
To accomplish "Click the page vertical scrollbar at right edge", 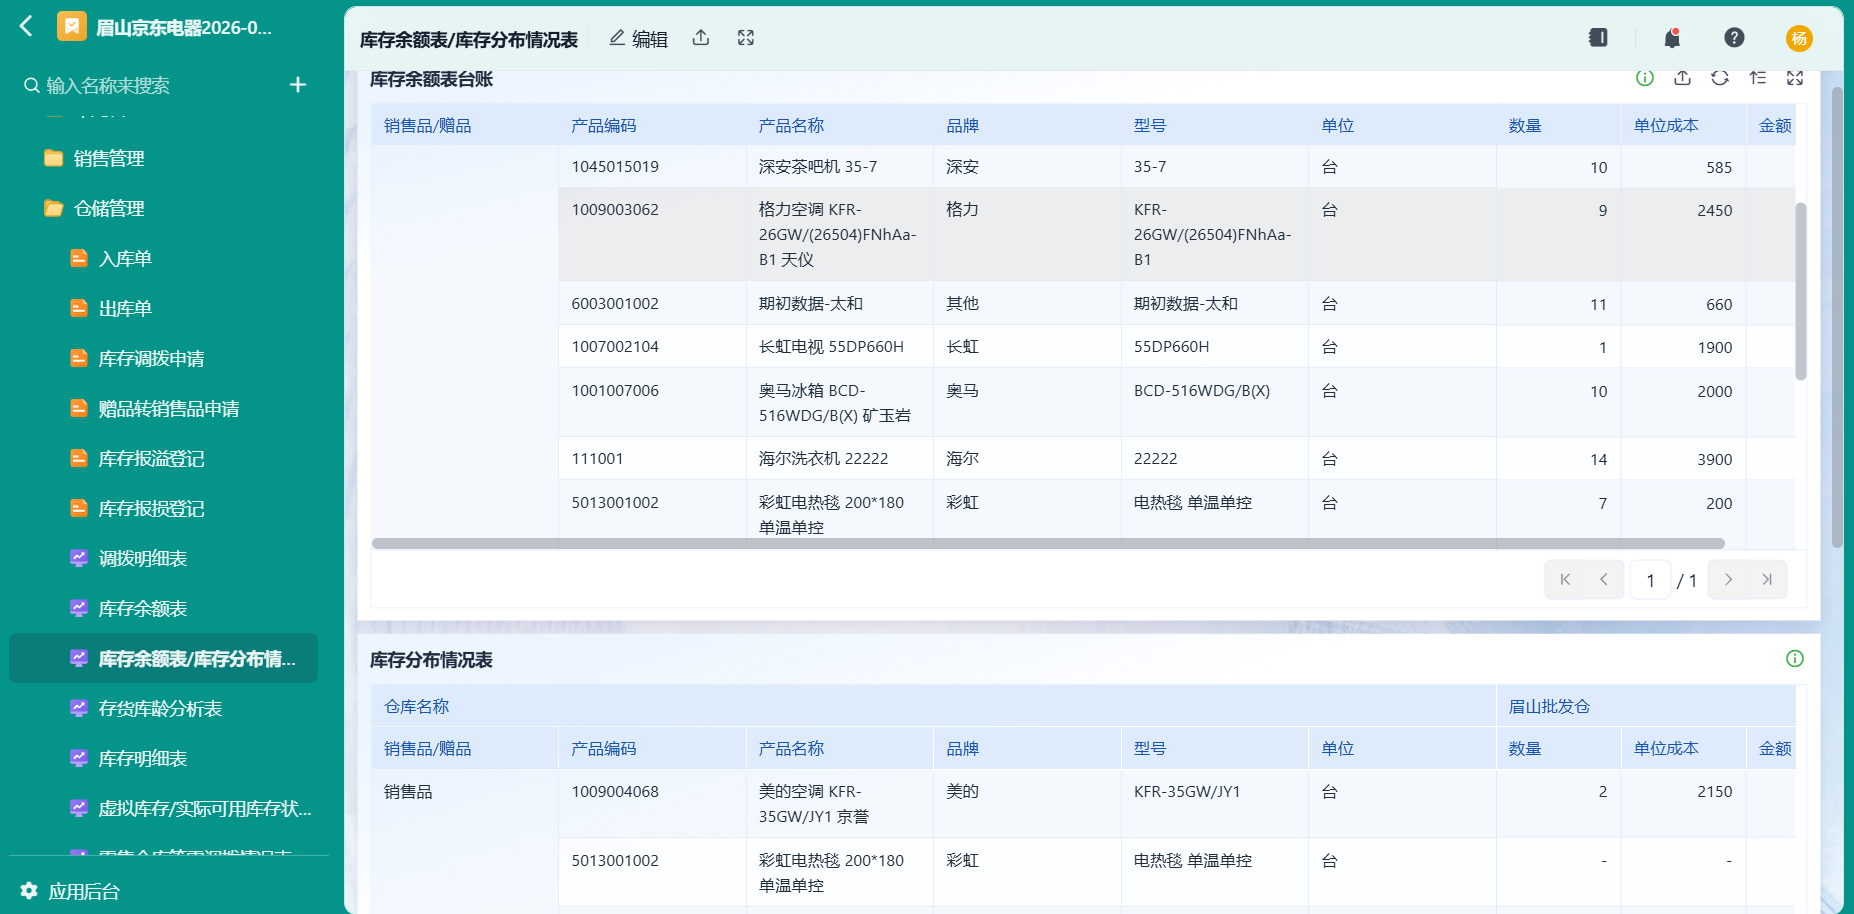I will tap(1837, 317).
